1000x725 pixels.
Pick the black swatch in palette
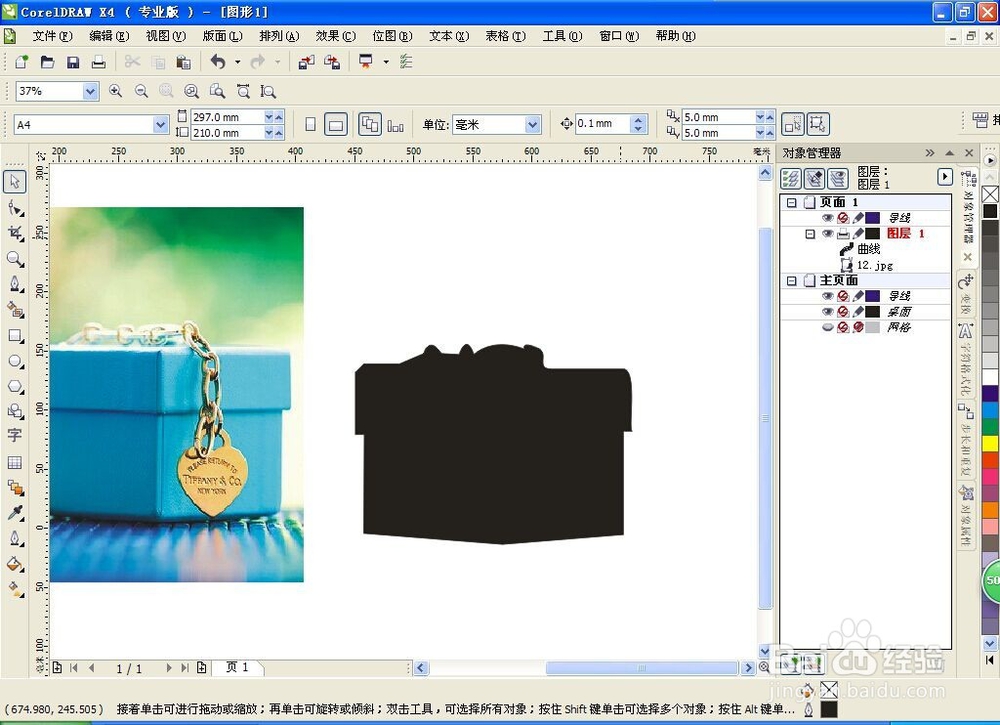[x=990, y=211]
